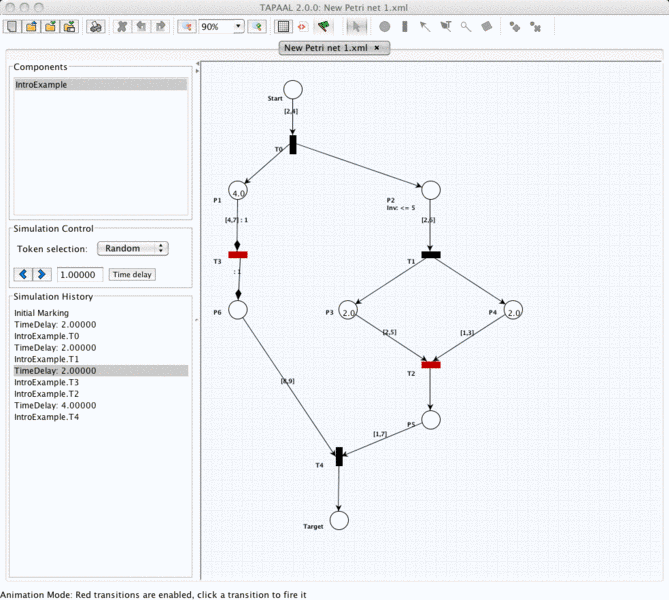Fire the enabled red transition T3

(x=238, y=255)
